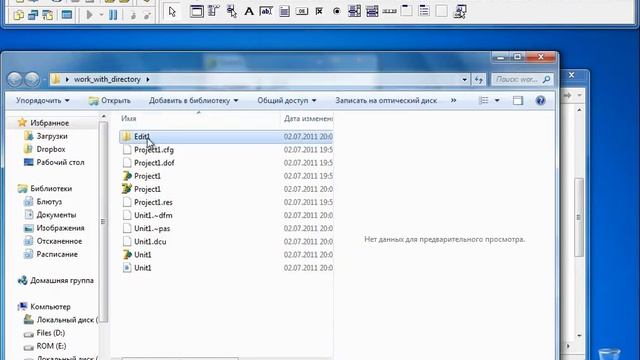Go back in Explorer navigation
The width and height of the screenshot is (640, 360).
pyautogui.click(x=15, y=79)
